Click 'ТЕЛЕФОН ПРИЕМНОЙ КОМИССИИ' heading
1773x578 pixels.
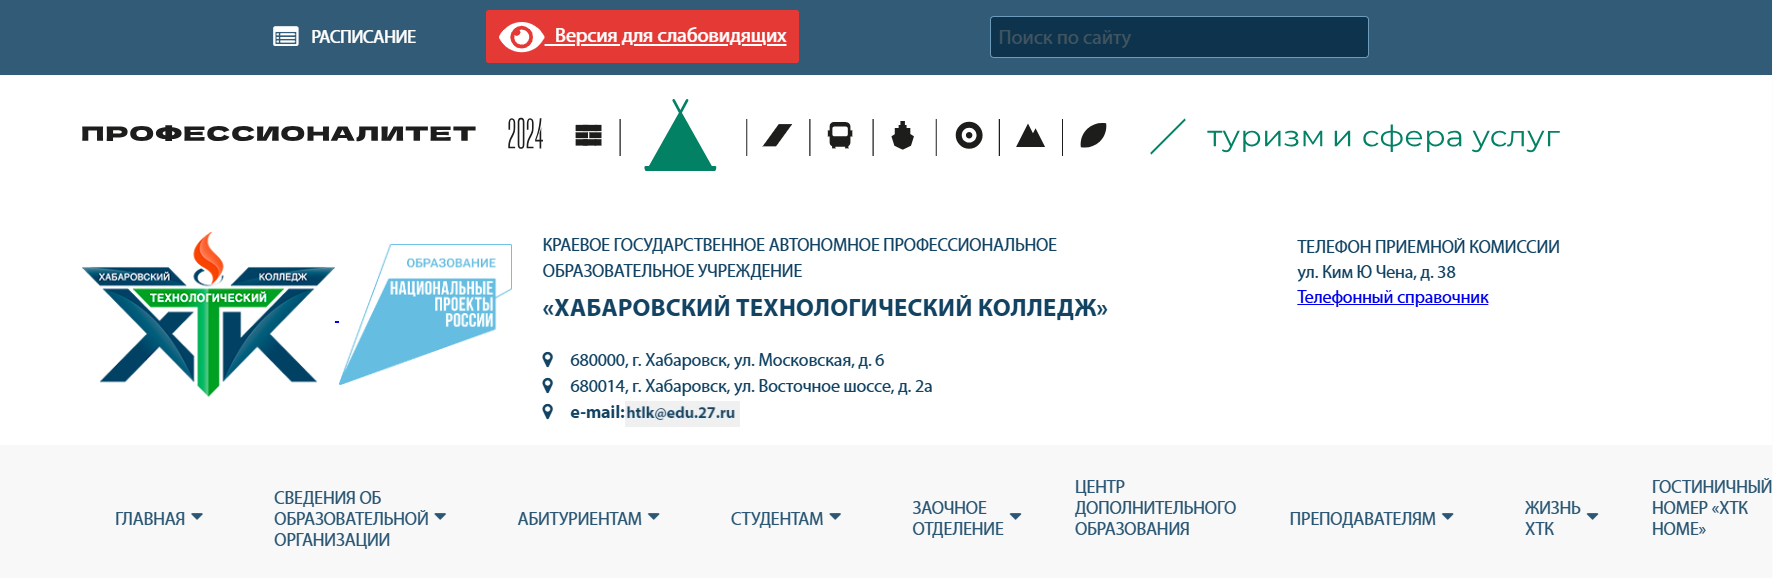[1428, 247]
